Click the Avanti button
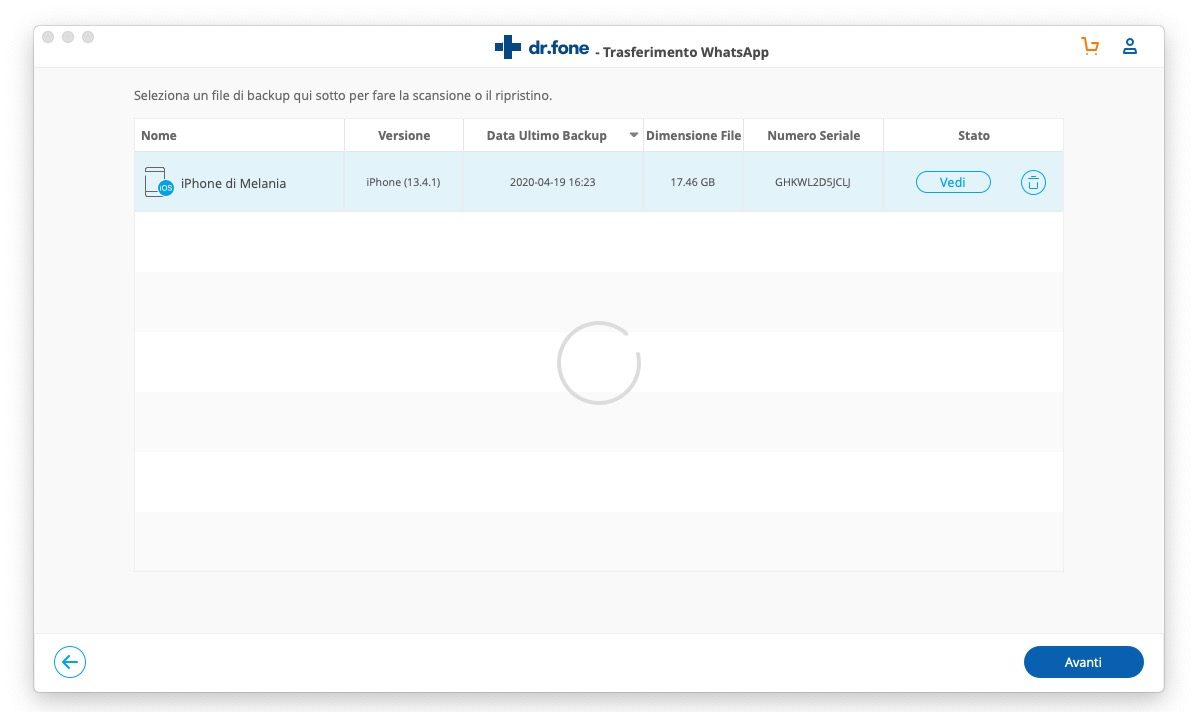The image size is (1204, 712). coord(1083,662)
